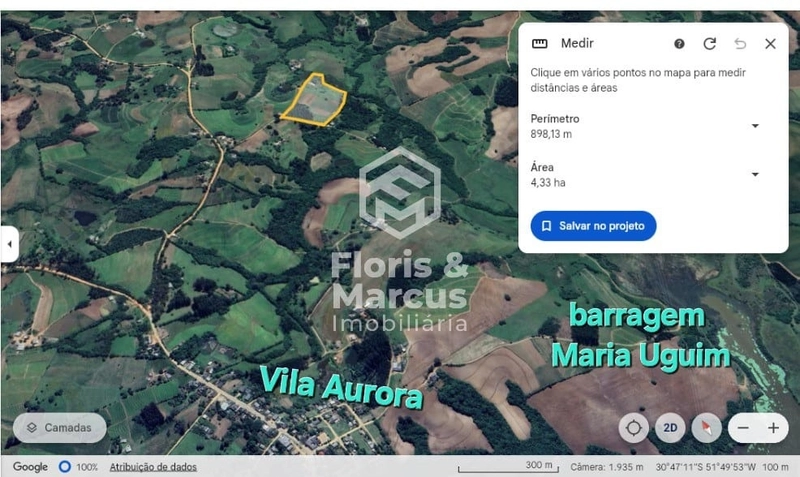
Task: Center map on my location icon
Action: pyautogui.click(x=634, y=428)
